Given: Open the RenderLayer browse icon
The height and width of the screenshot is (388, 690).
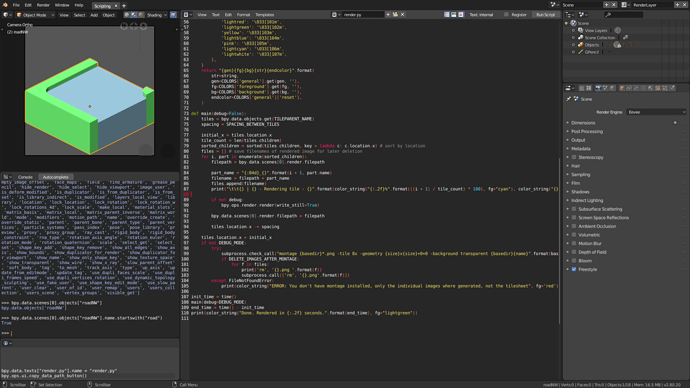Looking at the screenshot, I should coord(626,5).
